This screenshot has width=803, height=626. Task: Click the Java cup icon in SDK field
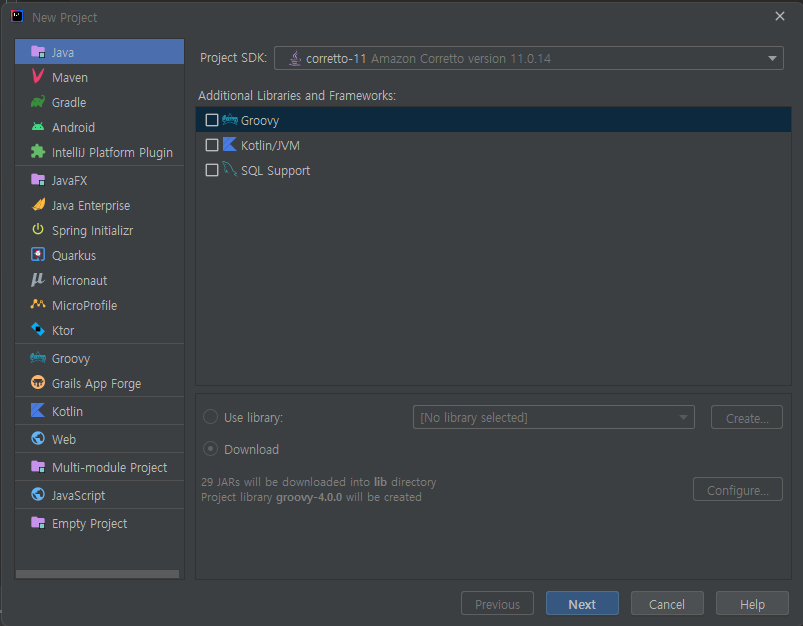(295, 58)
